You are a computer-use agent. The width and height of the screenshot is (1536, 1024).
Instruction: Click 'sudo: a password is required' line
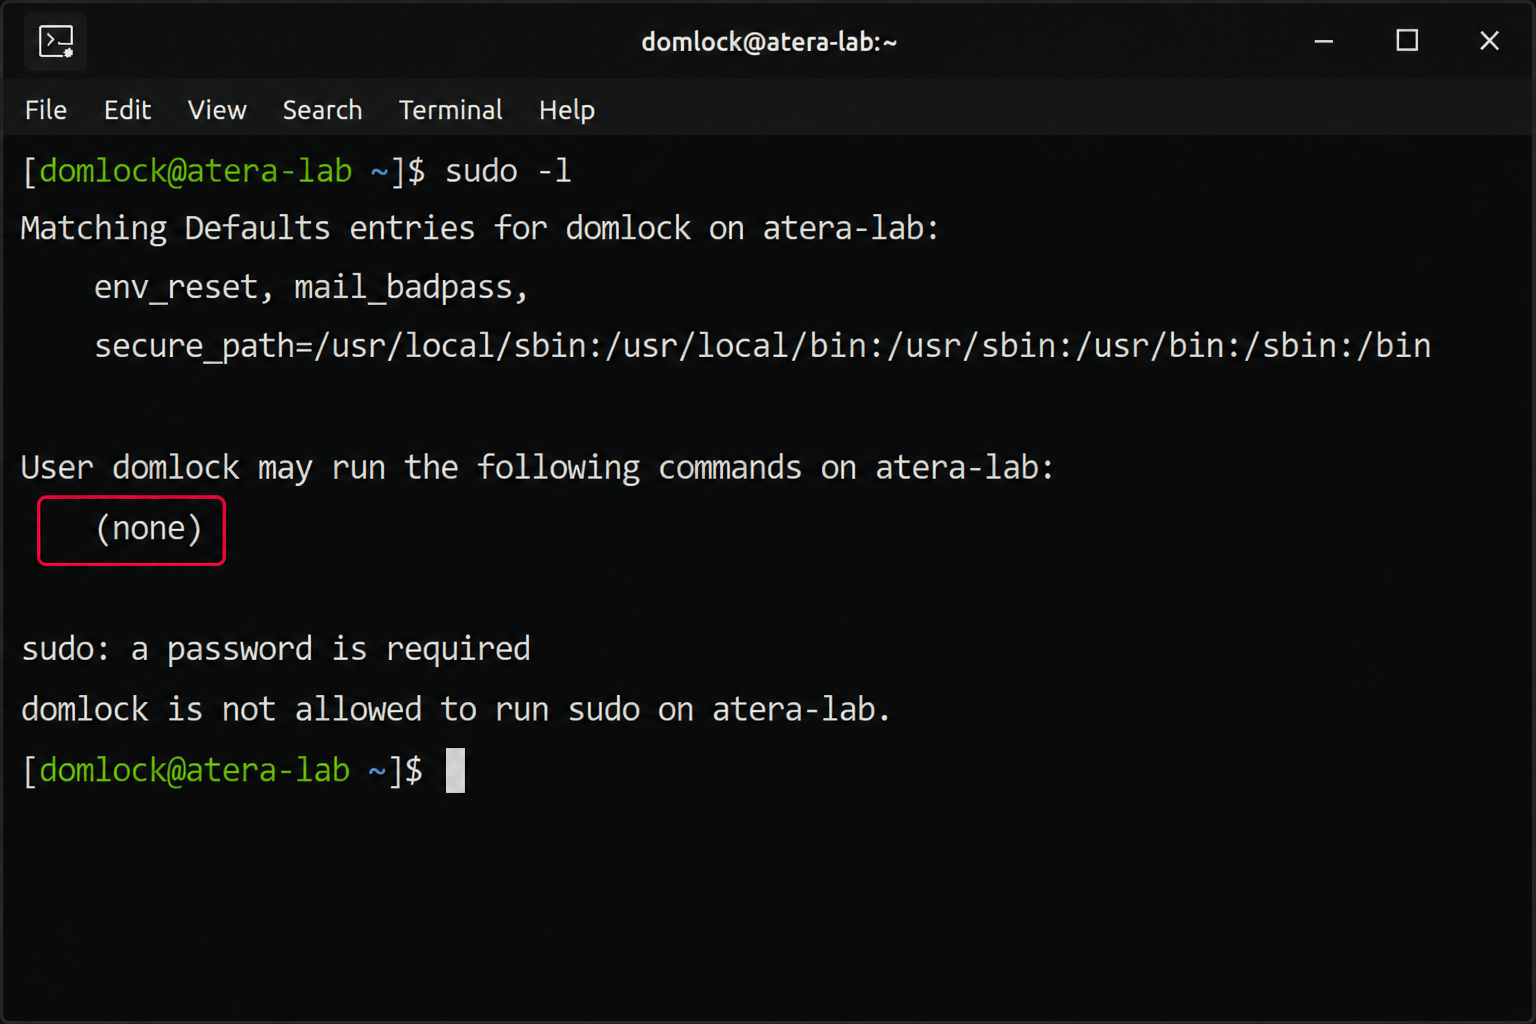276,650
